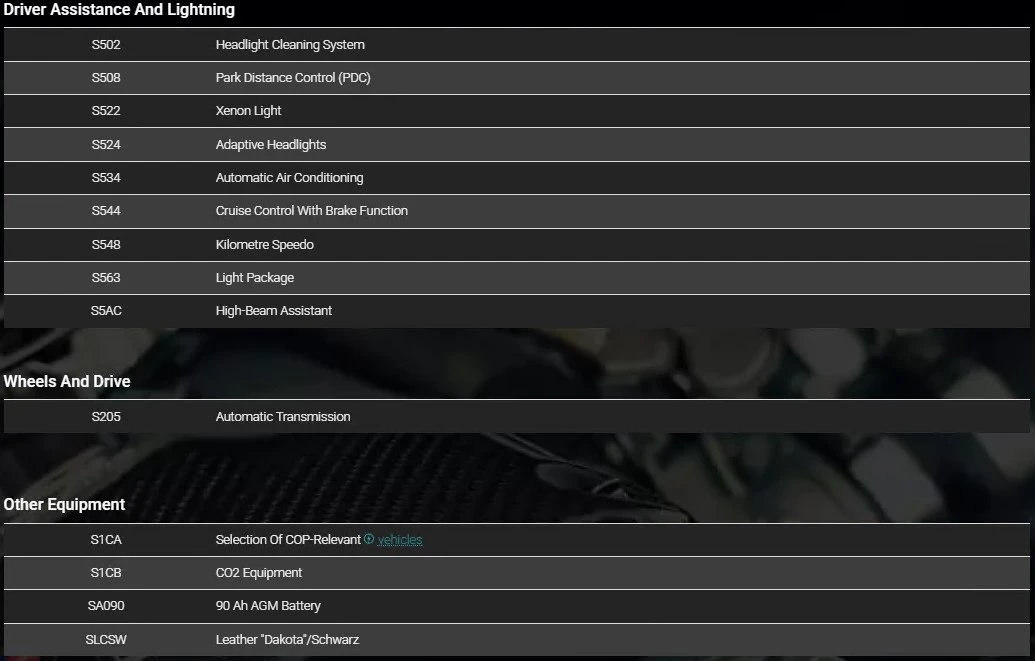Select the CO2 Equipment row
The height and width of the screenshot is (661, 1035).
[x=517, y=573]
